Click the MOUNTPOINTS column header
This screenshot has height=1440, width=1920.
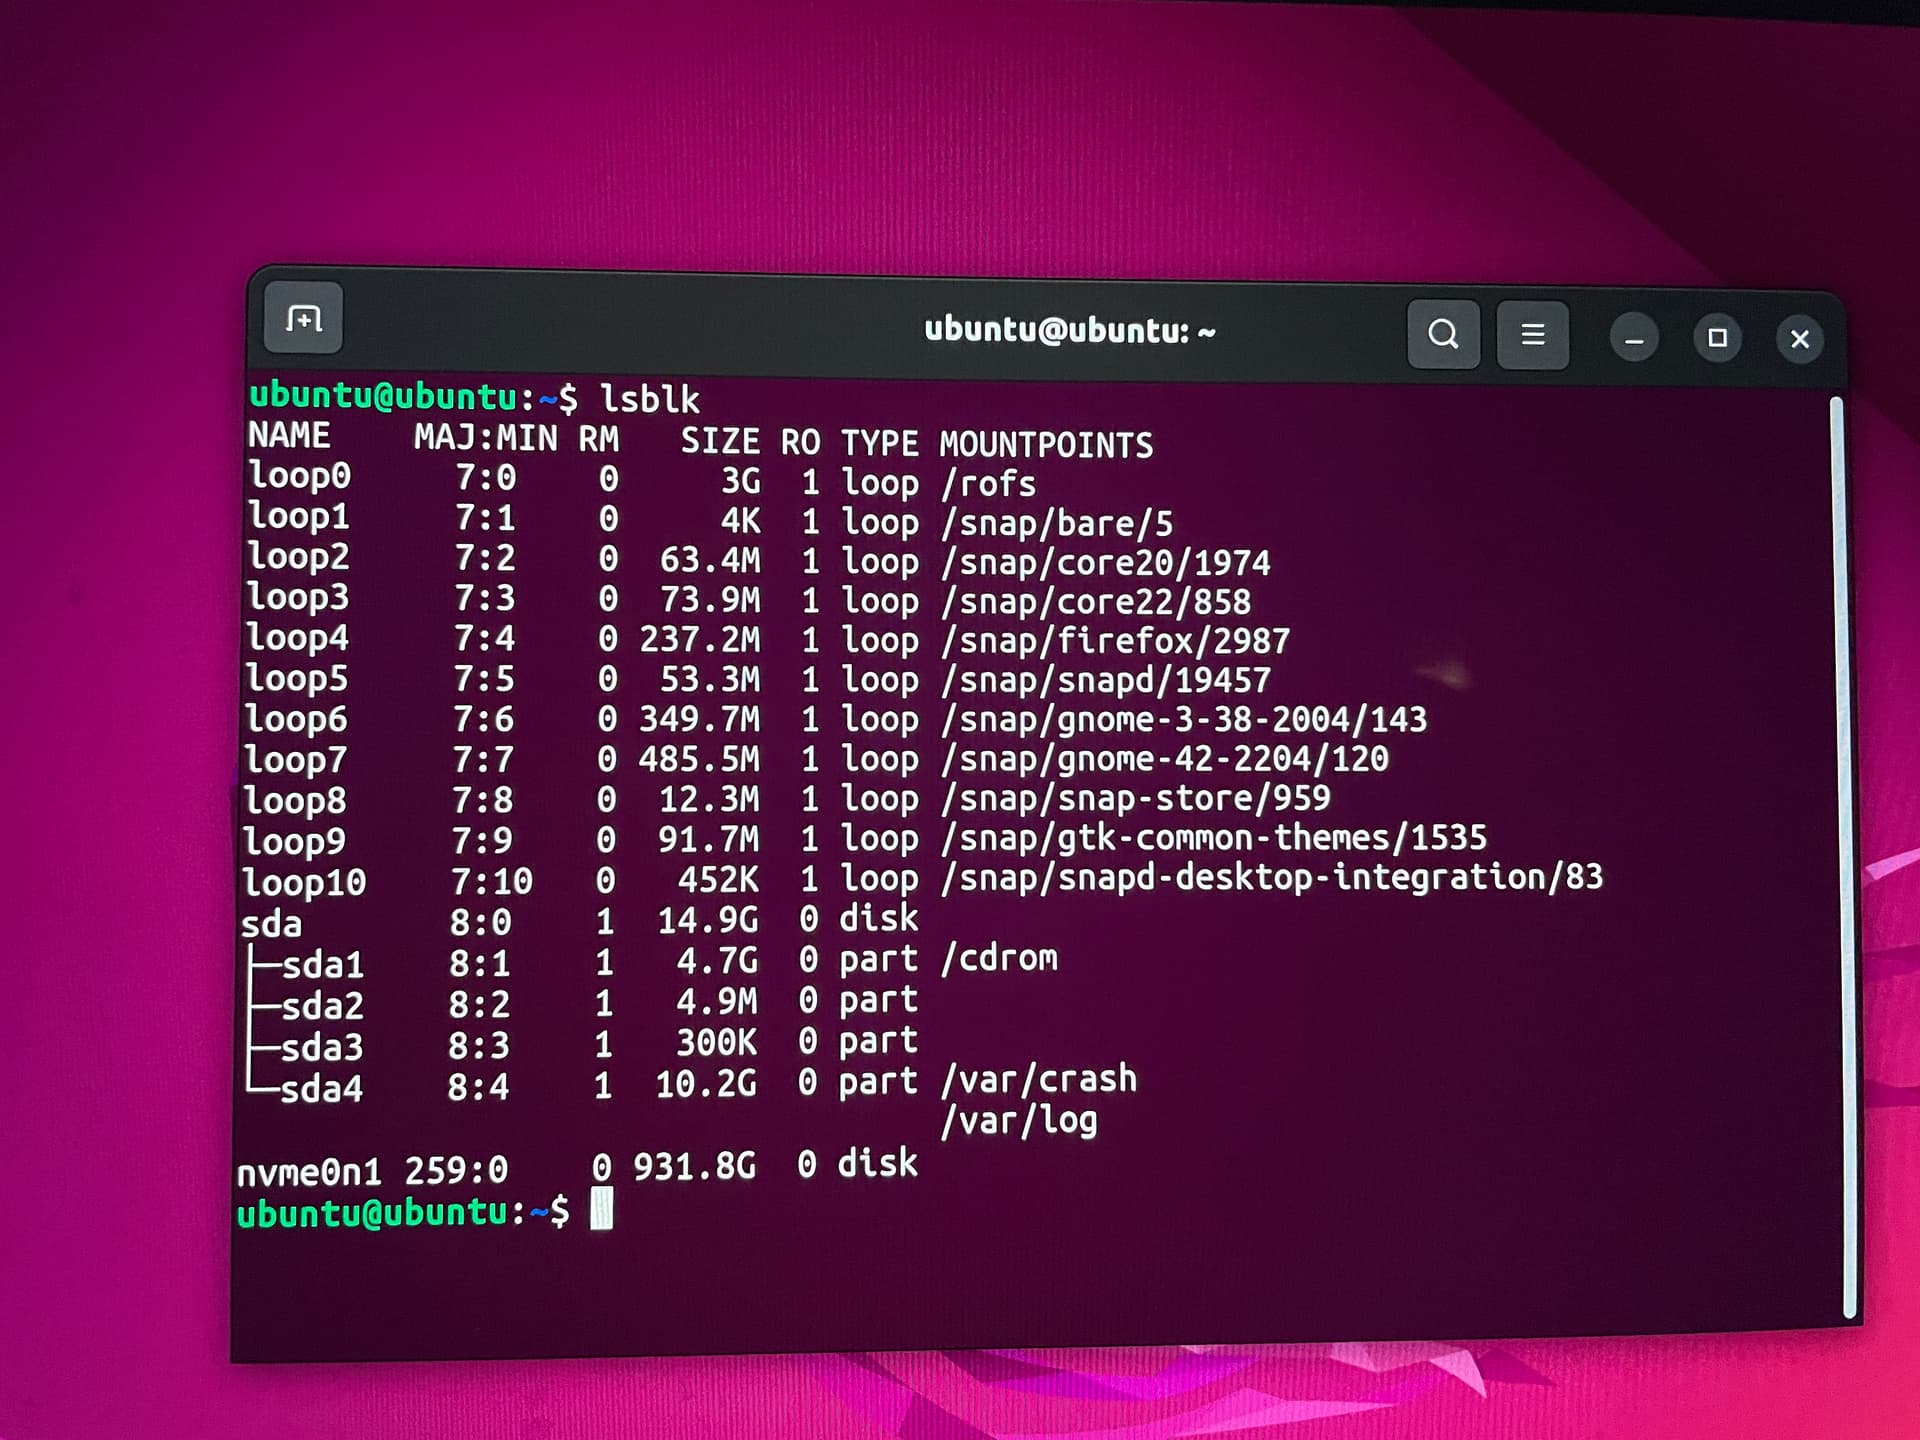point(1045,444)
